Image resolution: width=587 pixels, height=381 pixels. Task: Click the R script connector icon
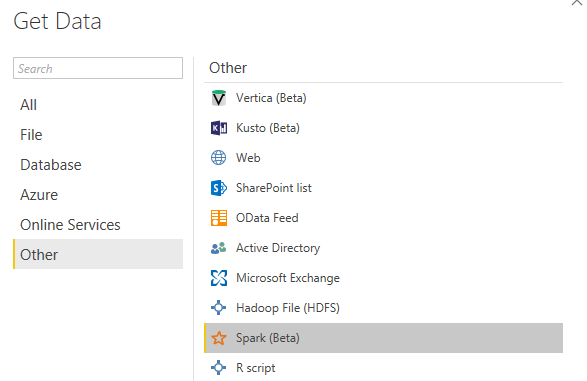[x=219, y=368]
